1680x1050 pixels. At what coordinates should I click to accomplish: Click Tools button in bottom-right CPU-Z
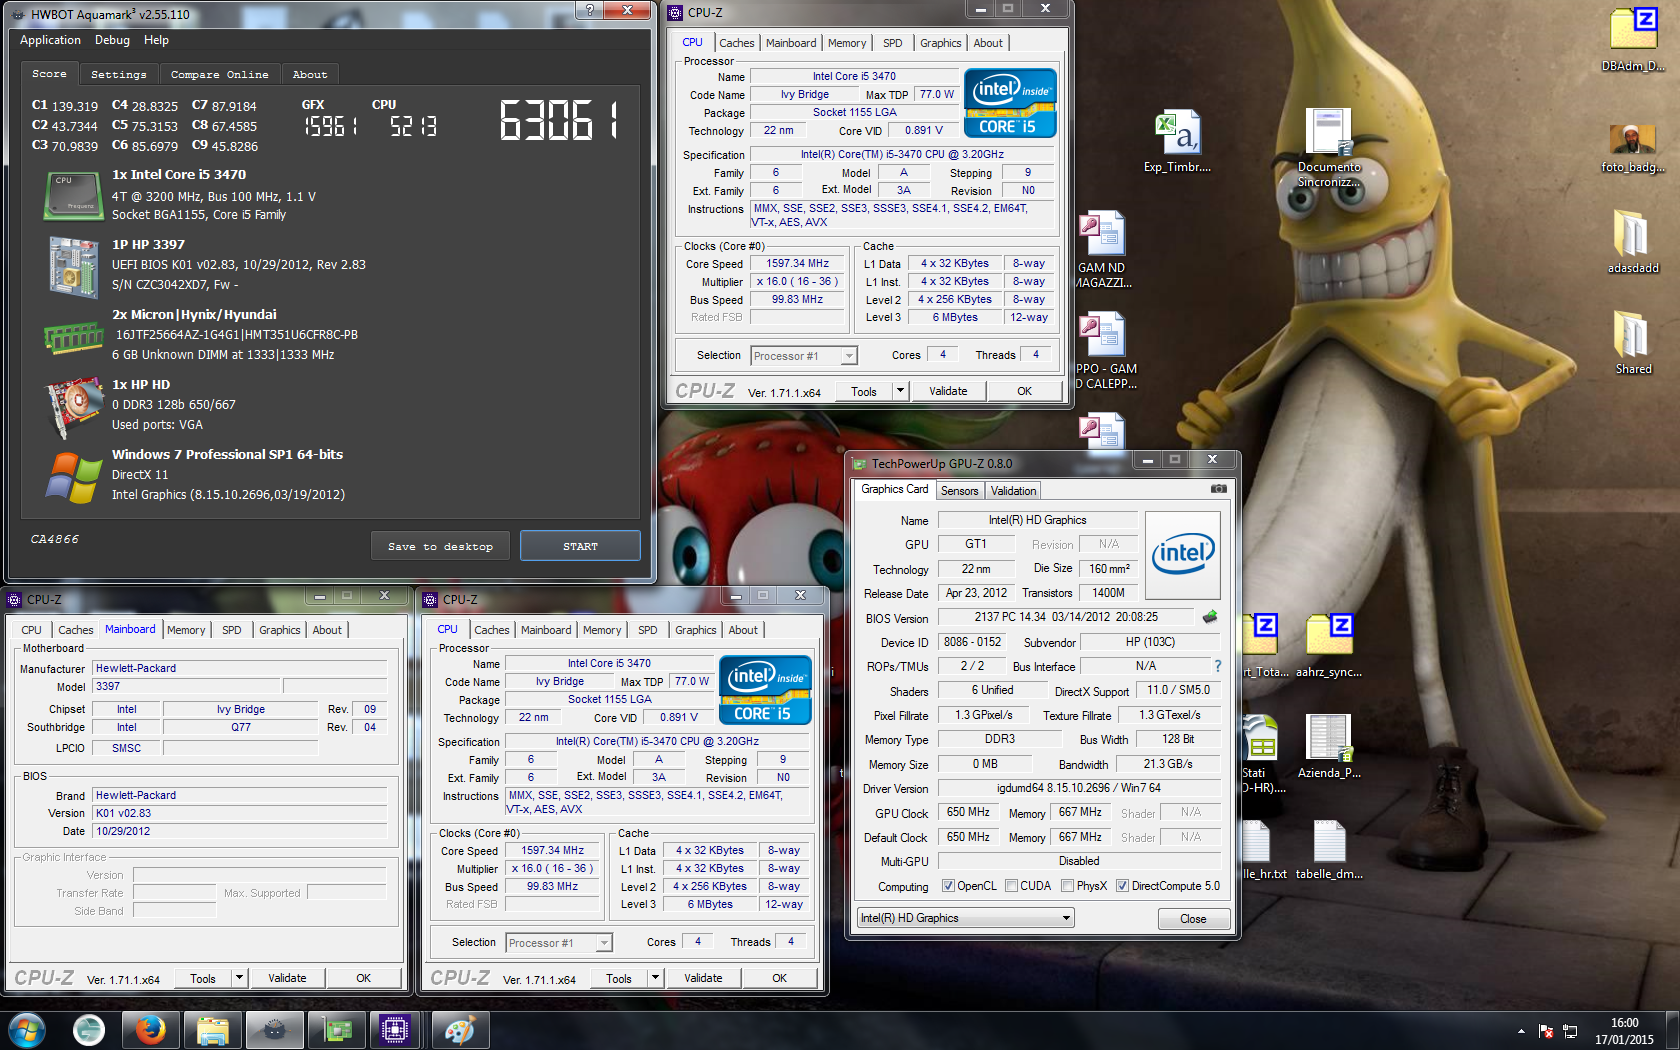coord(619,978)
